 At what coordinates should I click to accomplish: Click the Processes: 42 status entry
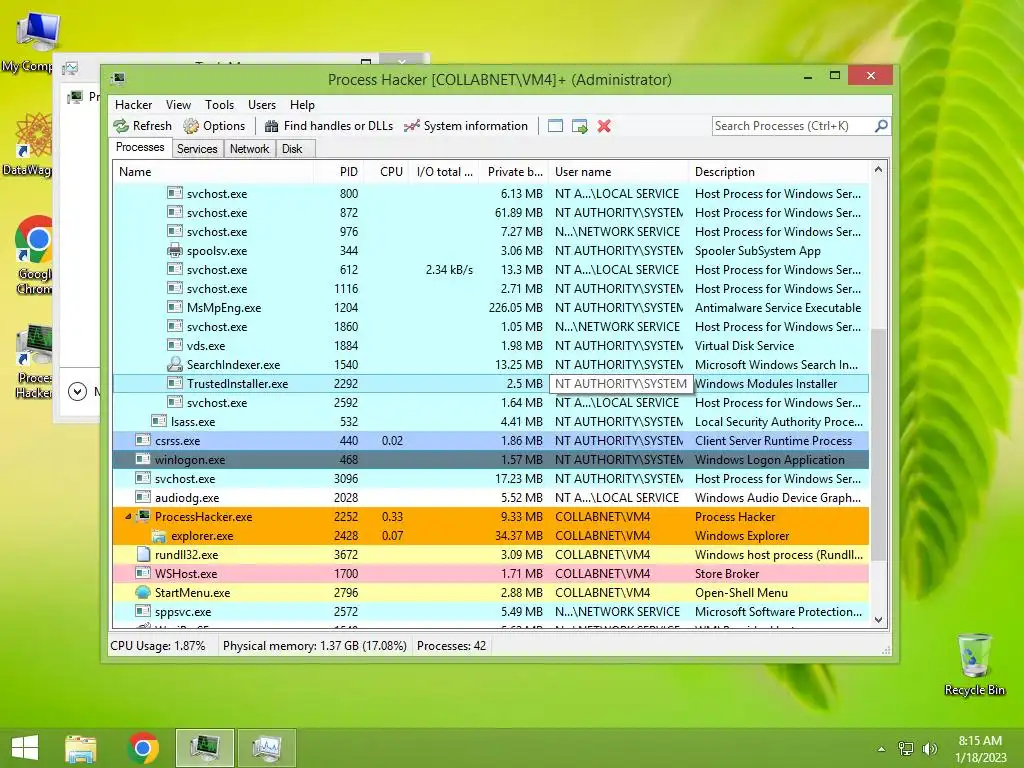[x=451, y=646]
